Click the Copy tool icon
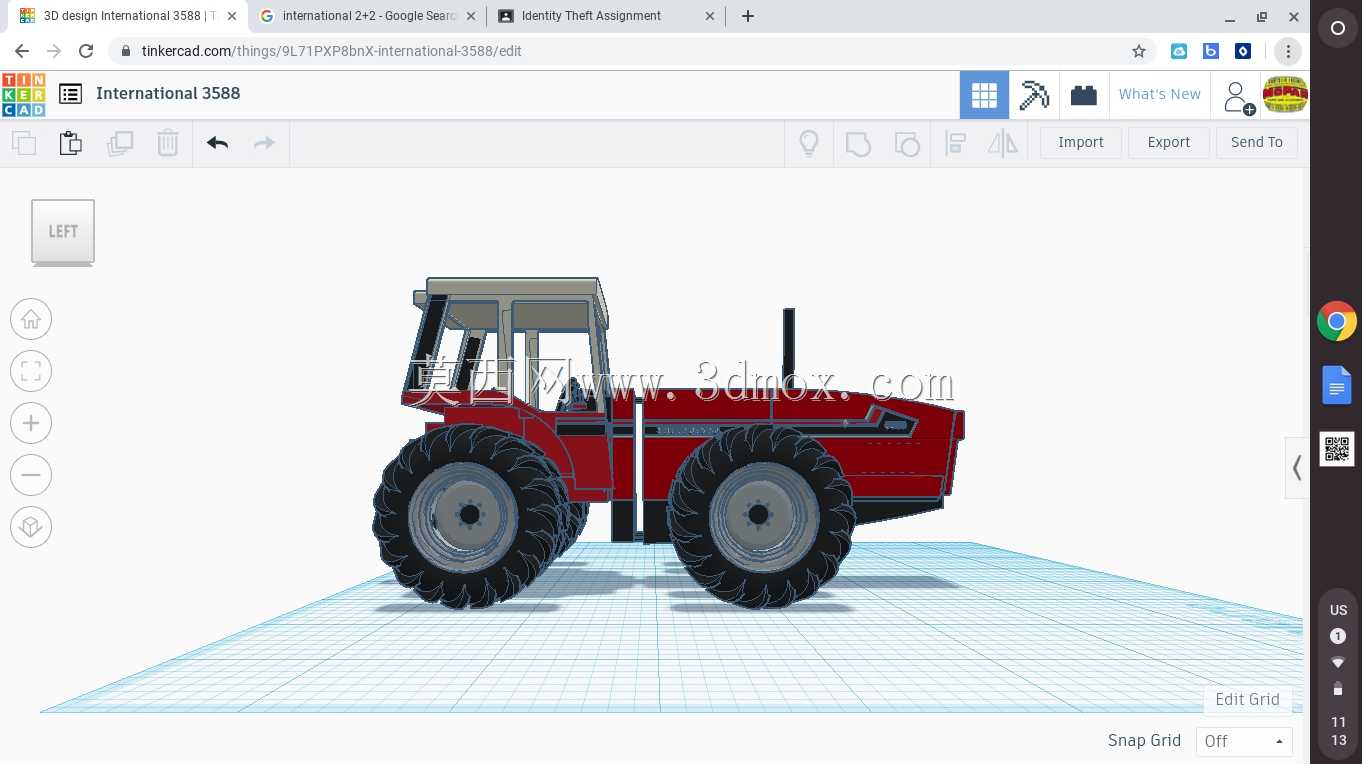 (x=24, y=143)
